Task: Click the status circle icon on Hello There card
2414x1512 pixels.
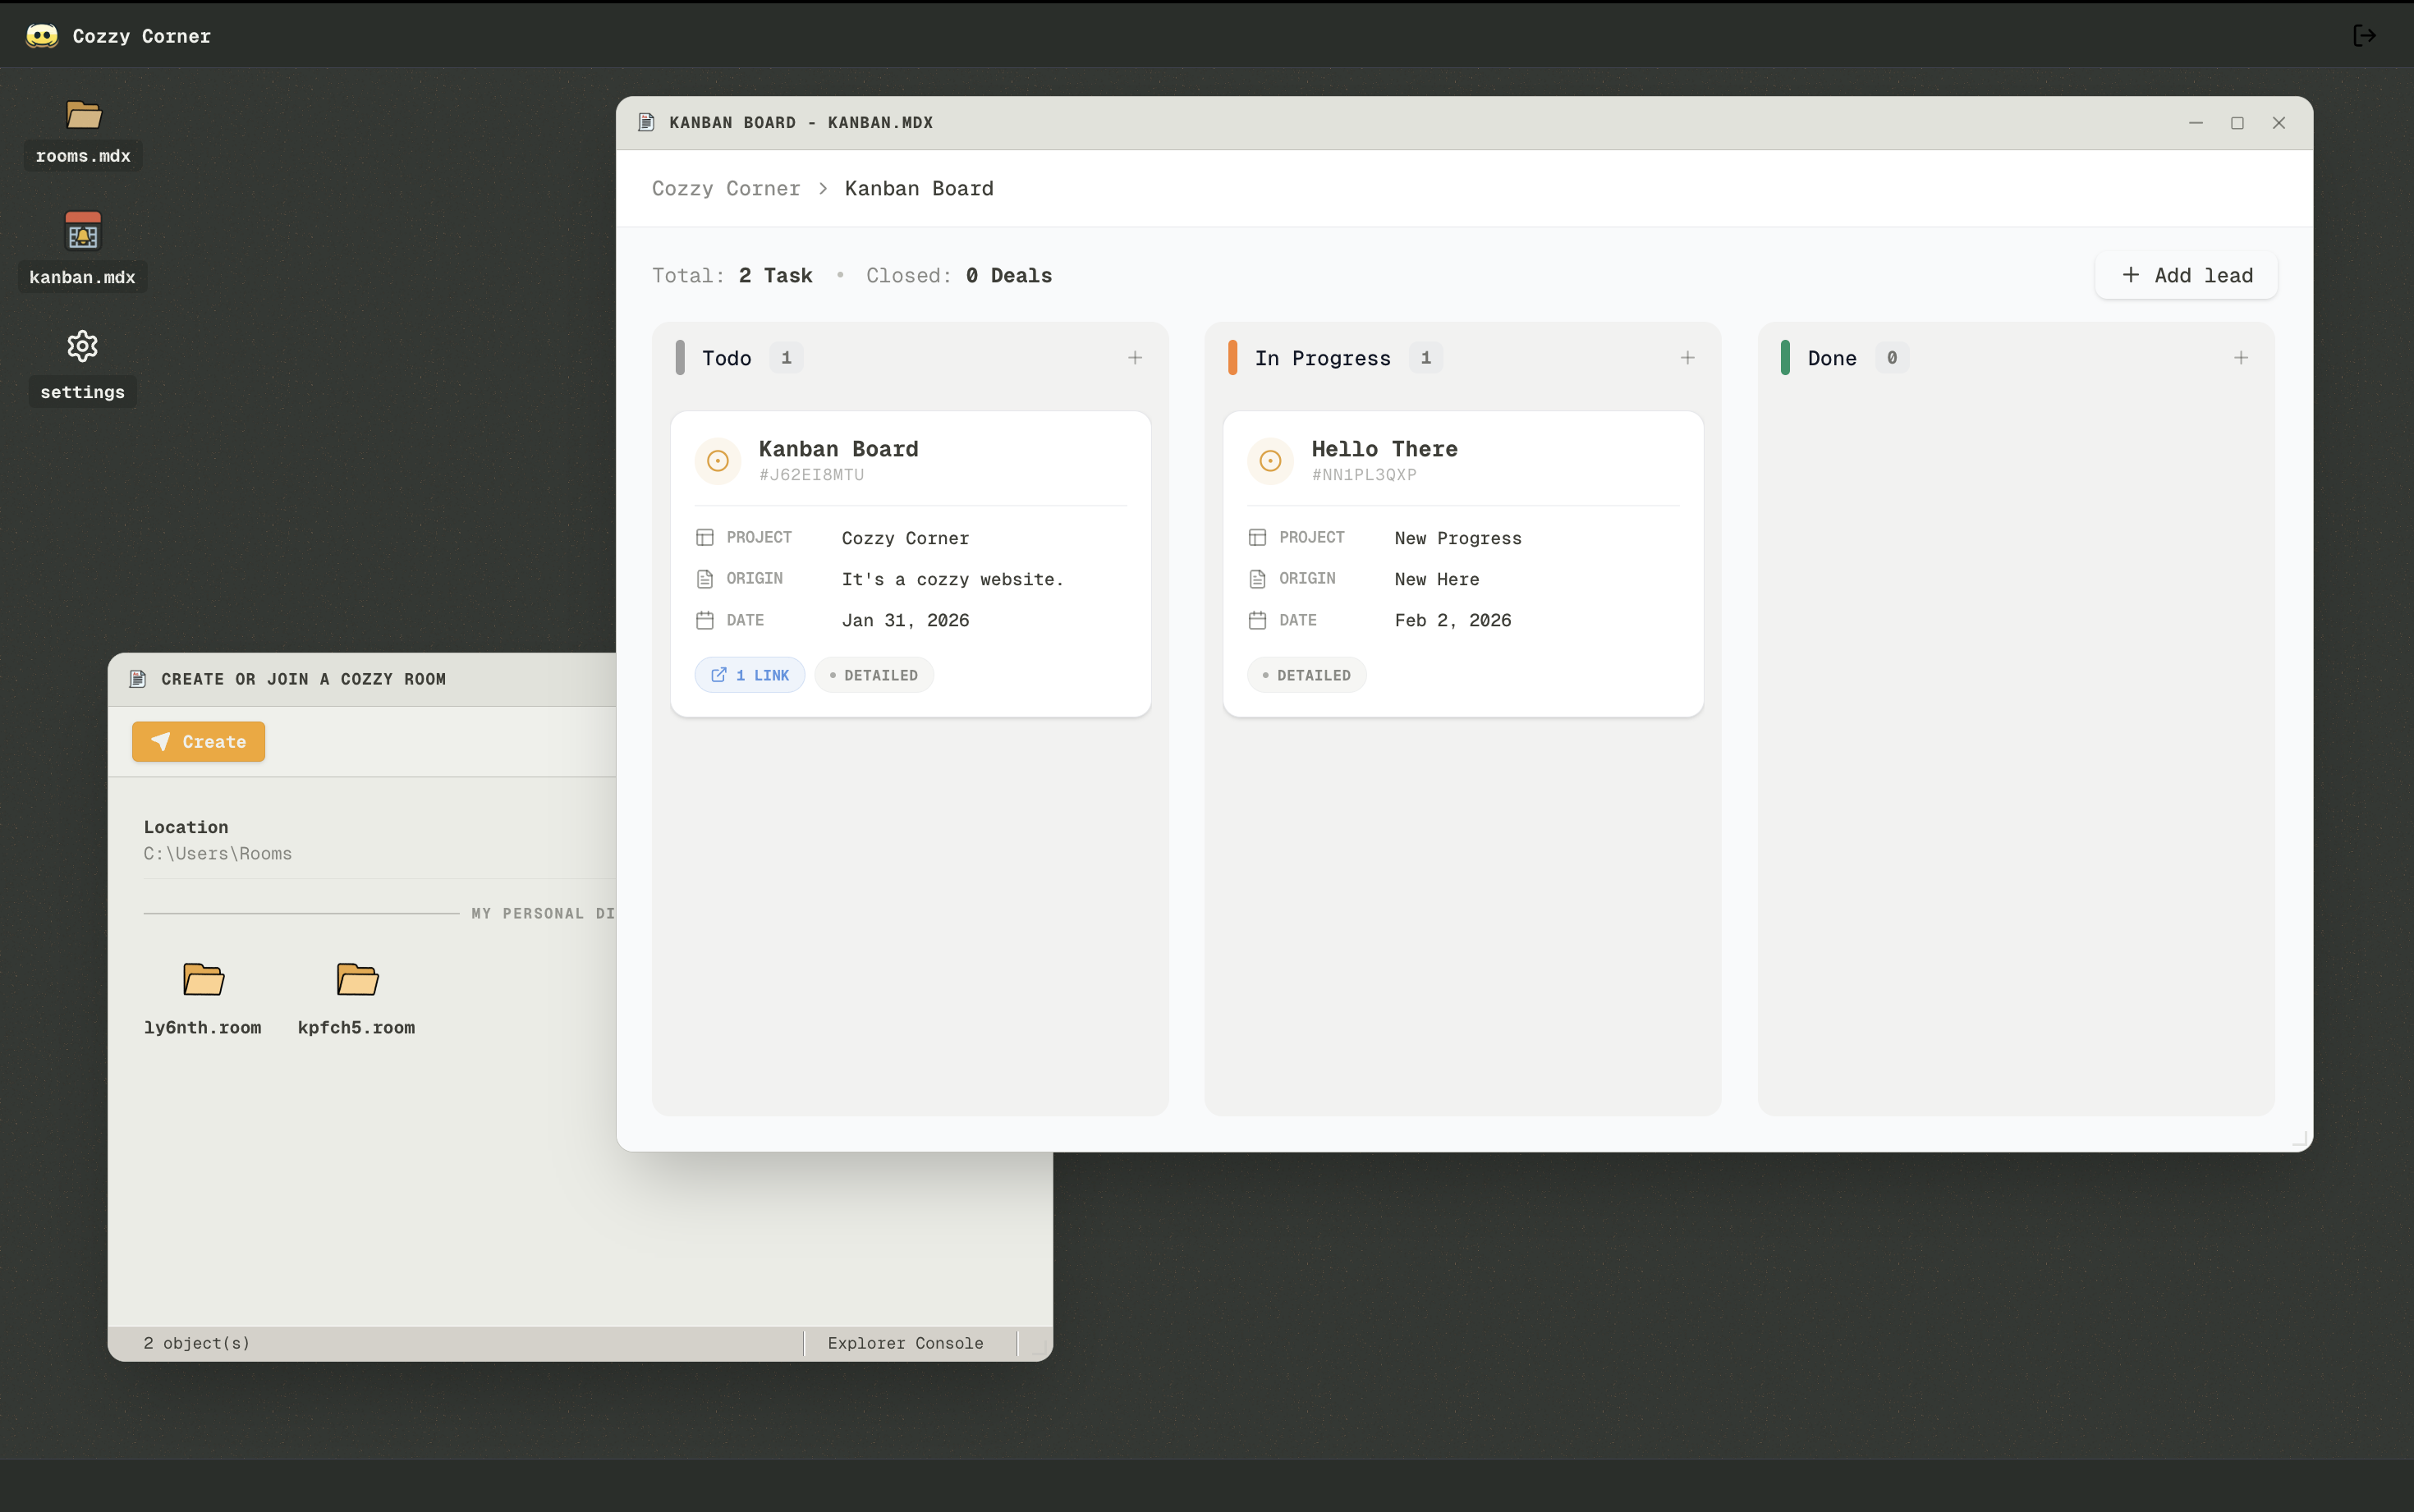Action: tap(1270, 461)
